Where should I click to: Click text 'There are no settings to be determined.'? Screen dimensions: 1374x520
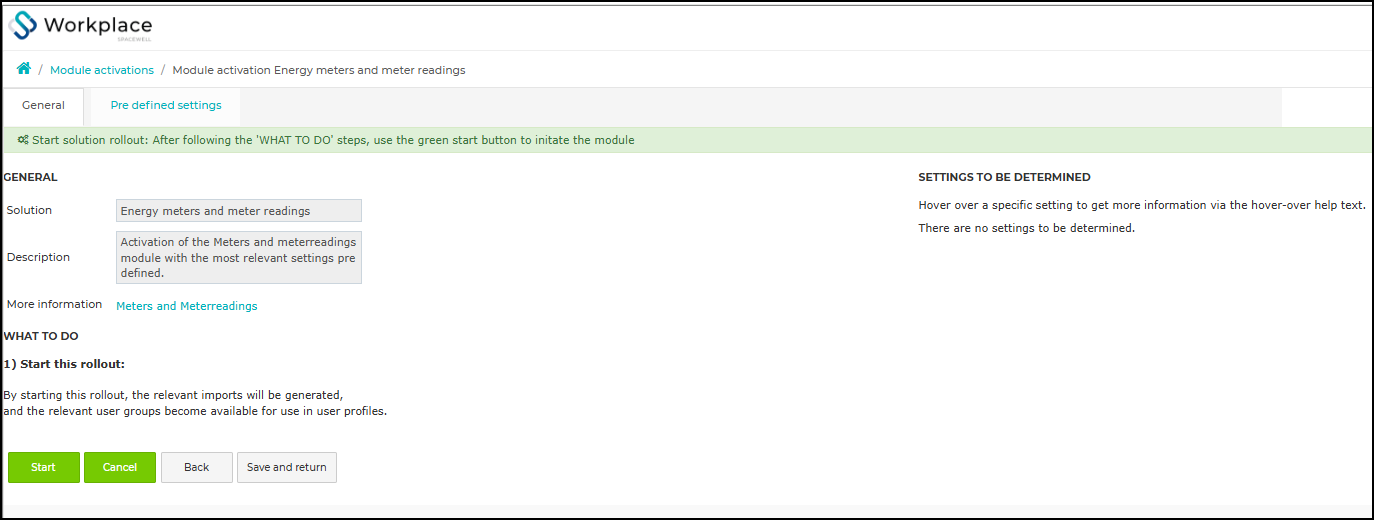click(1027, 228)
